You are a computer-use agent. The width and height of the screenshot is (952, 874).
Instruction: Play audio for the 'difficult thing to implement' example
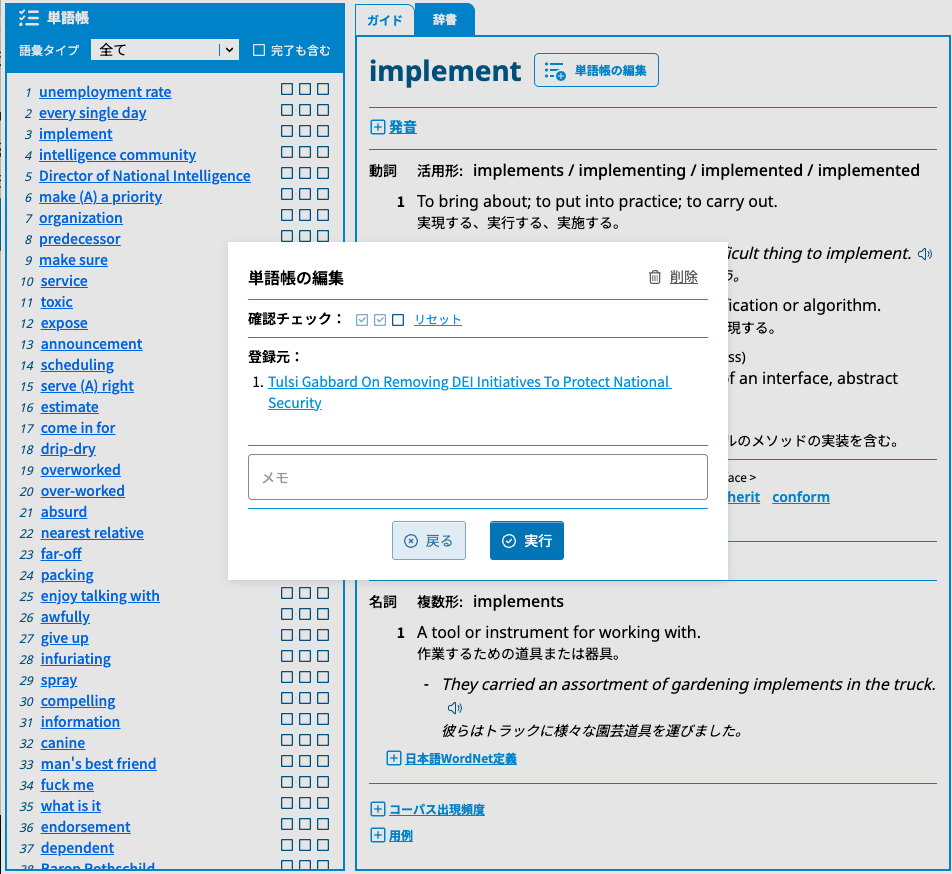point(925,254)
